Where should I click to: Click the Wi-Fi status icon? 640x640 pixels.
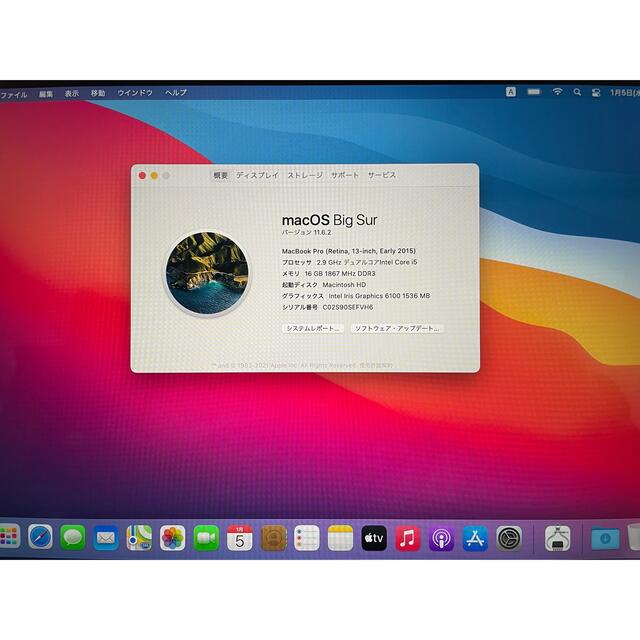(557, 92)
